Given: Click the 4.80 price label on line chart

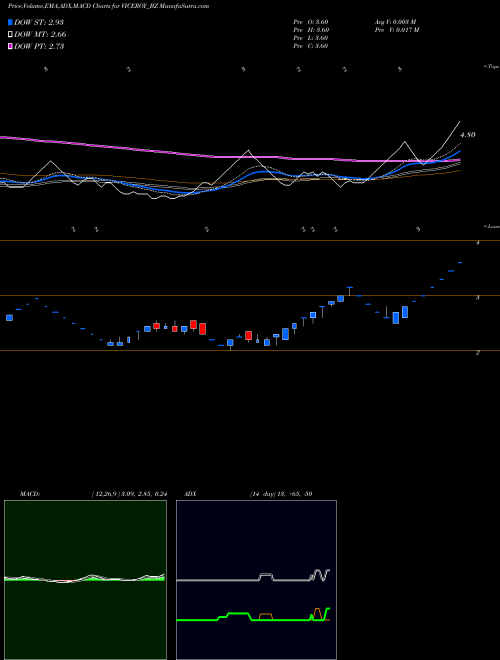Looking at the screenshot, I should tap(468, 135).
